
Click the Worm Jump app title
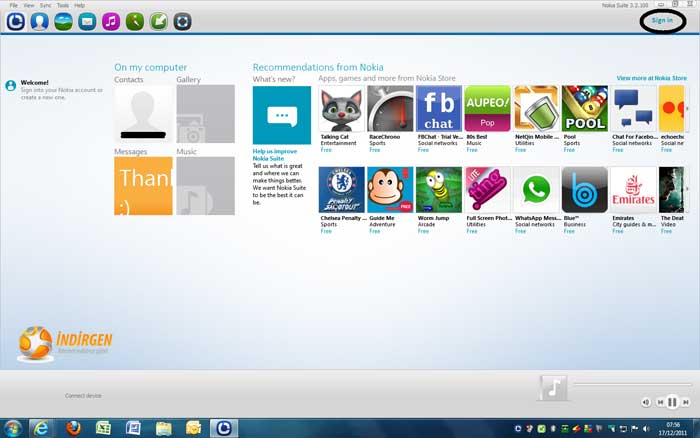433,218
